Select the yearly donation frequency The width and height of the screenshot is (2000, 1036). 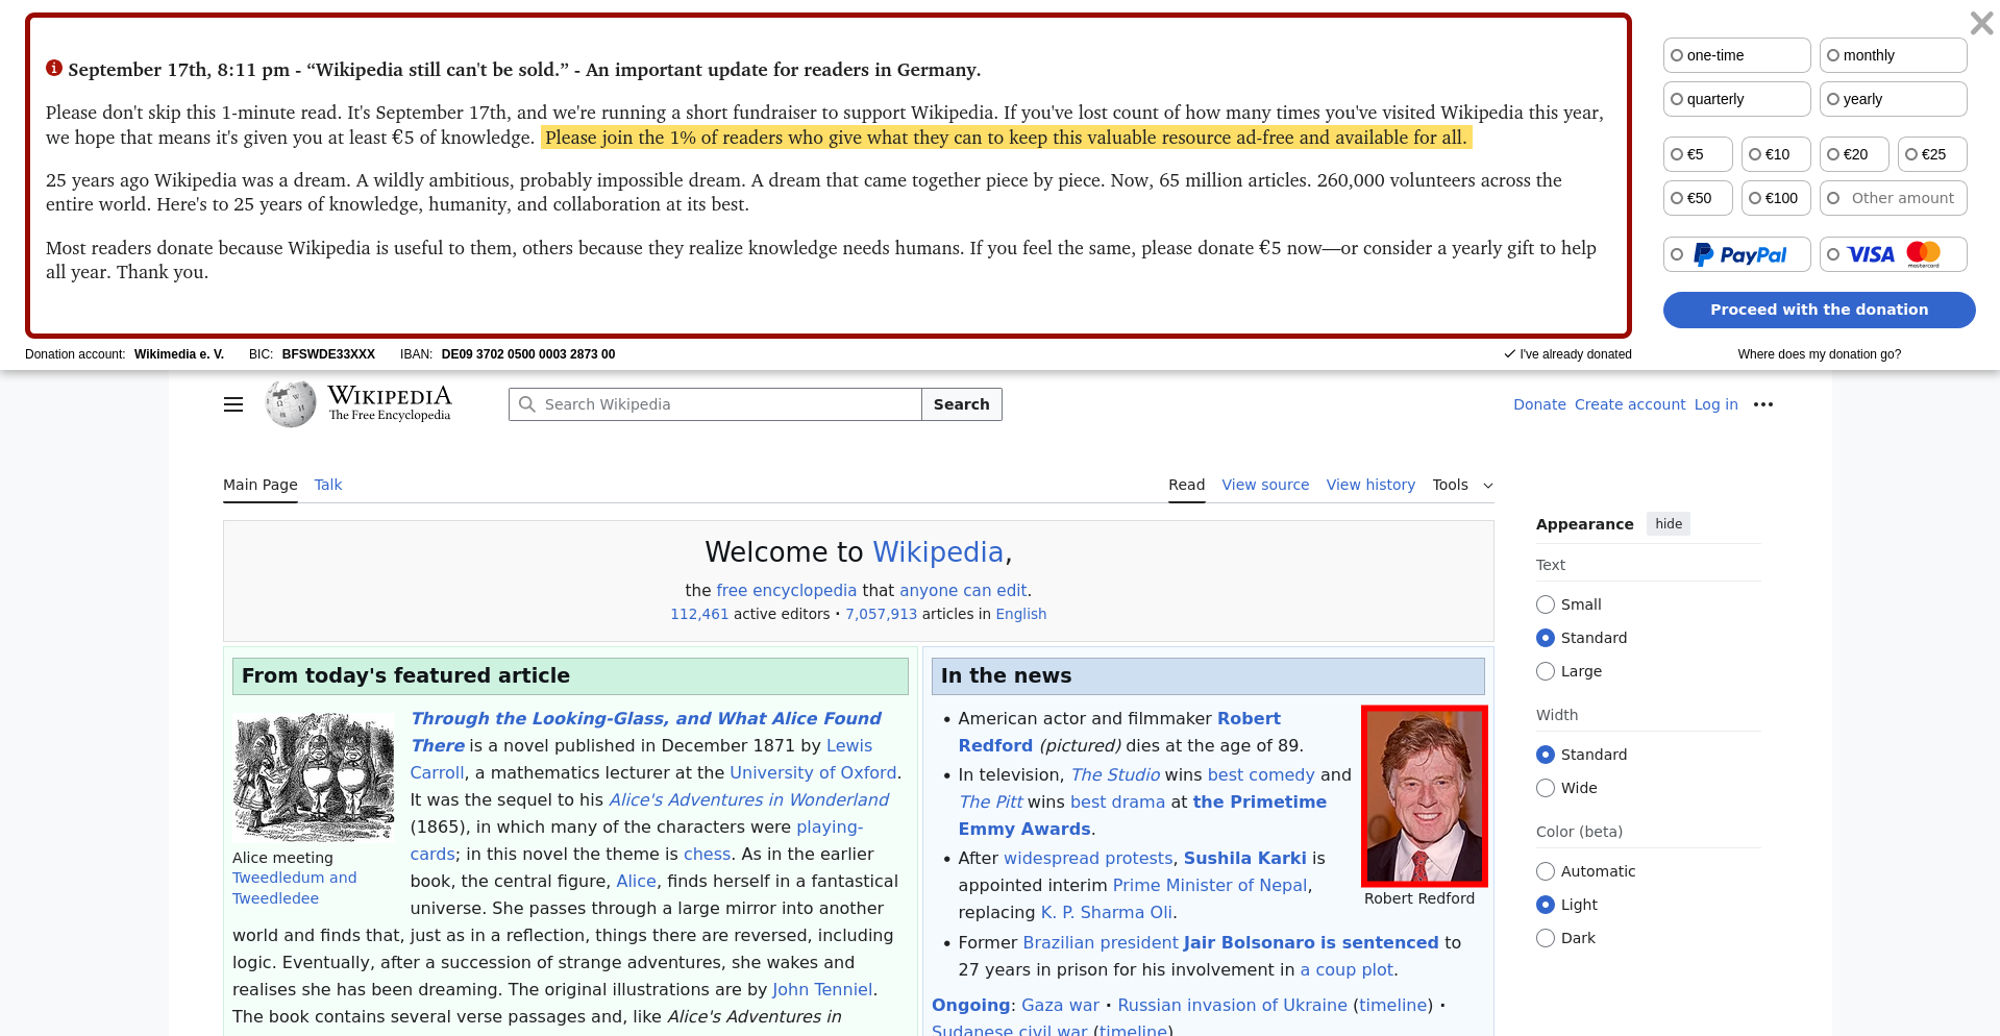pyautogui.click(x=1892, y=99)
